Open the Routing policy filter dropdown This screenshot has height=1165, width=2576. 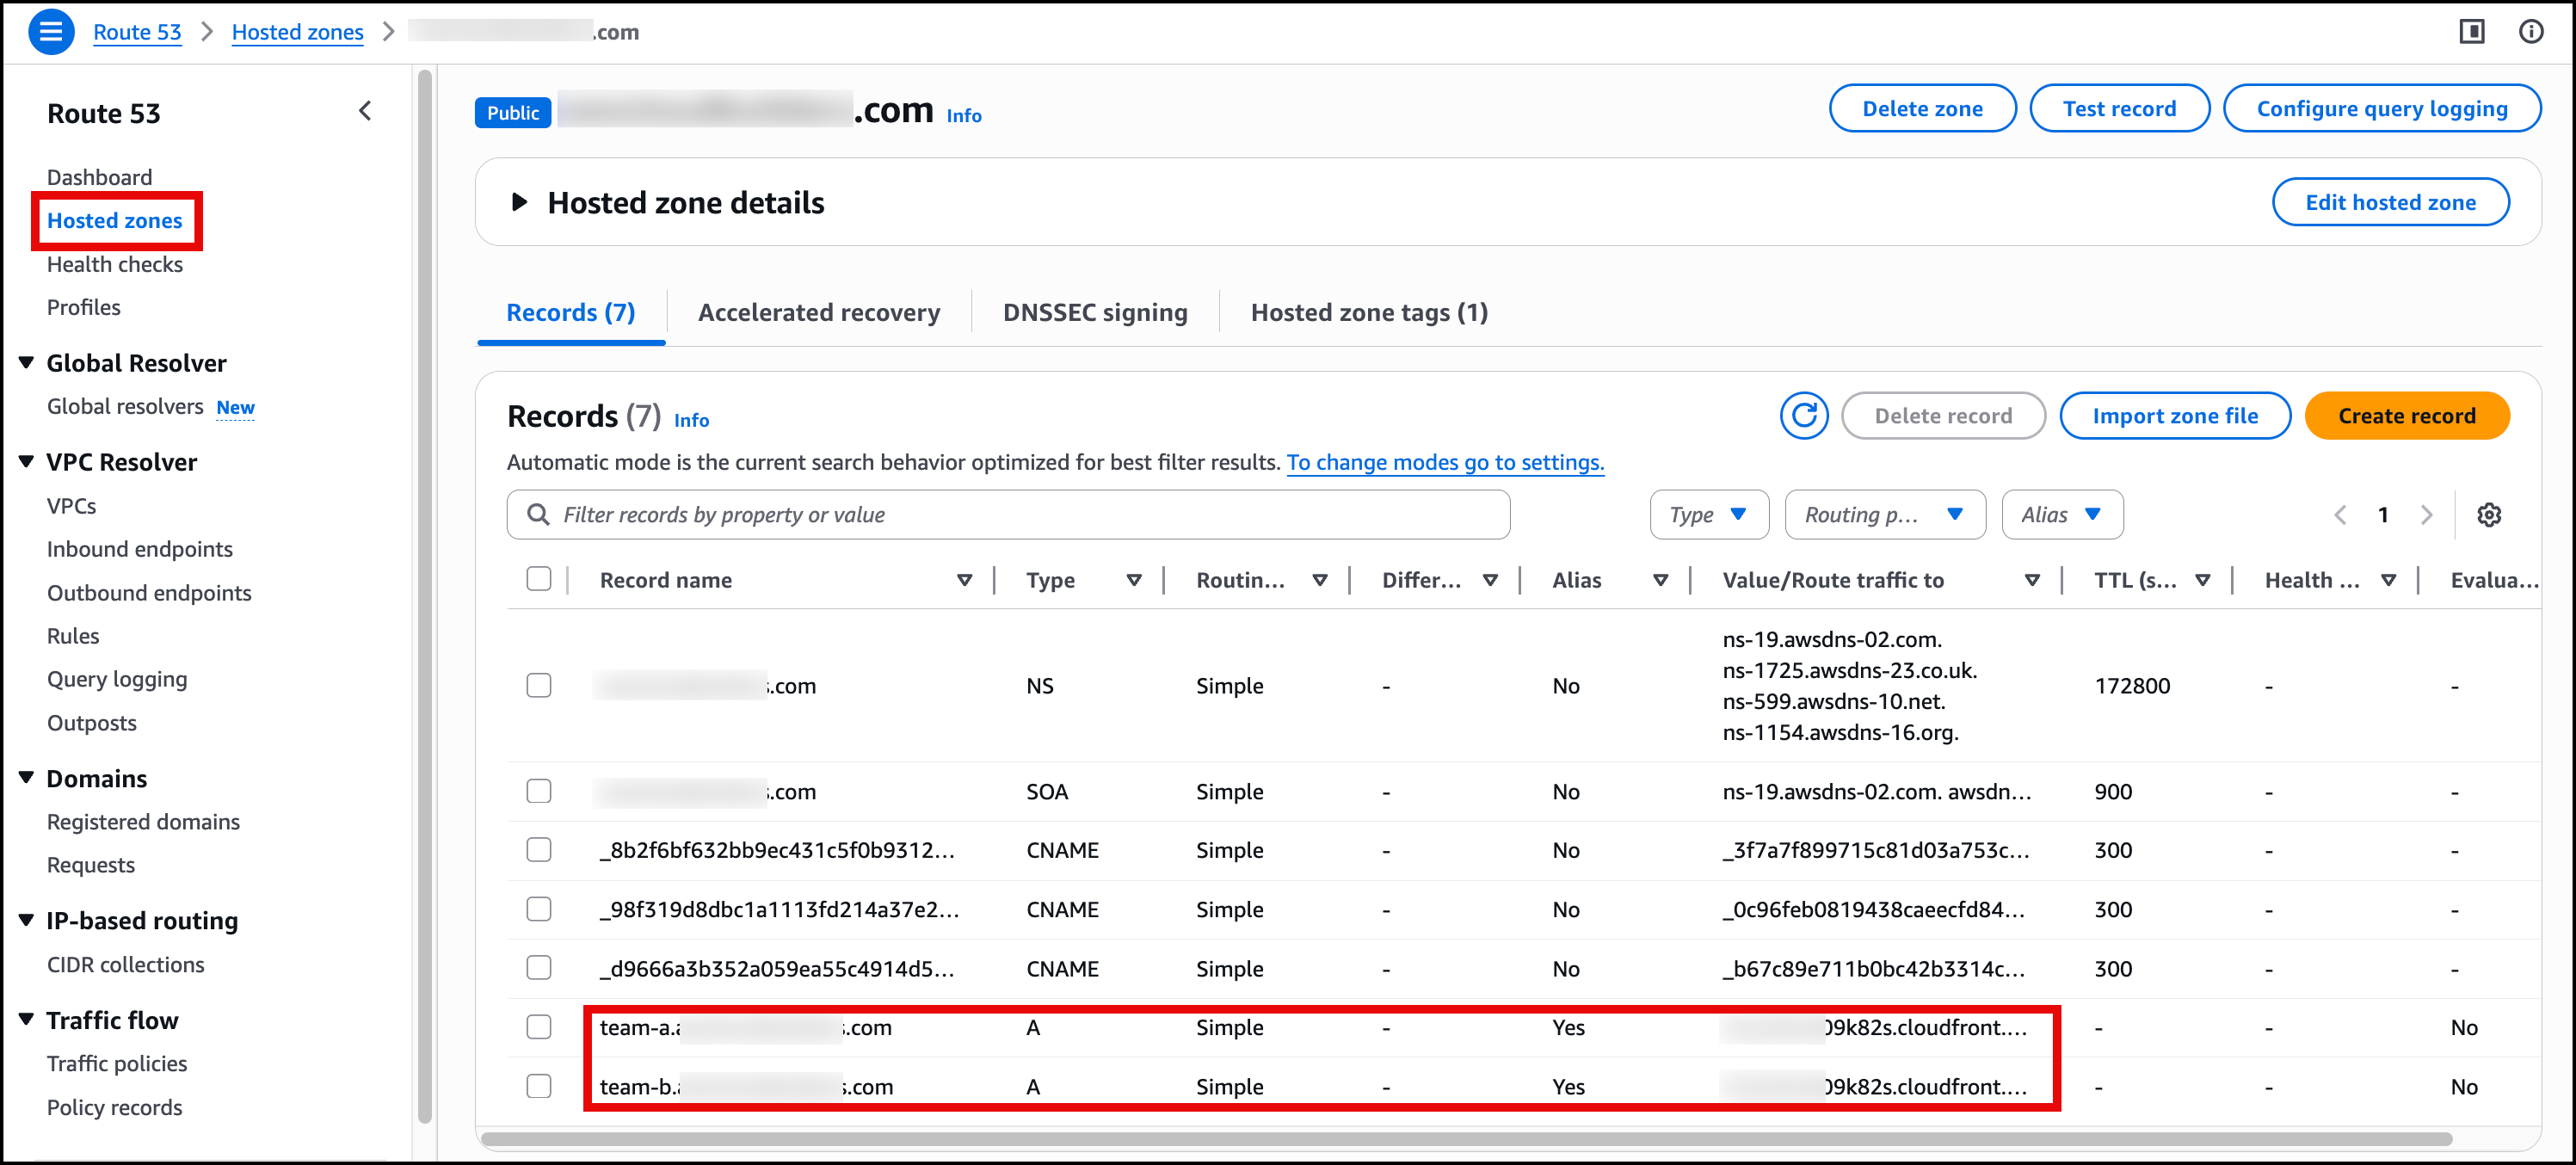[1884, 514]
